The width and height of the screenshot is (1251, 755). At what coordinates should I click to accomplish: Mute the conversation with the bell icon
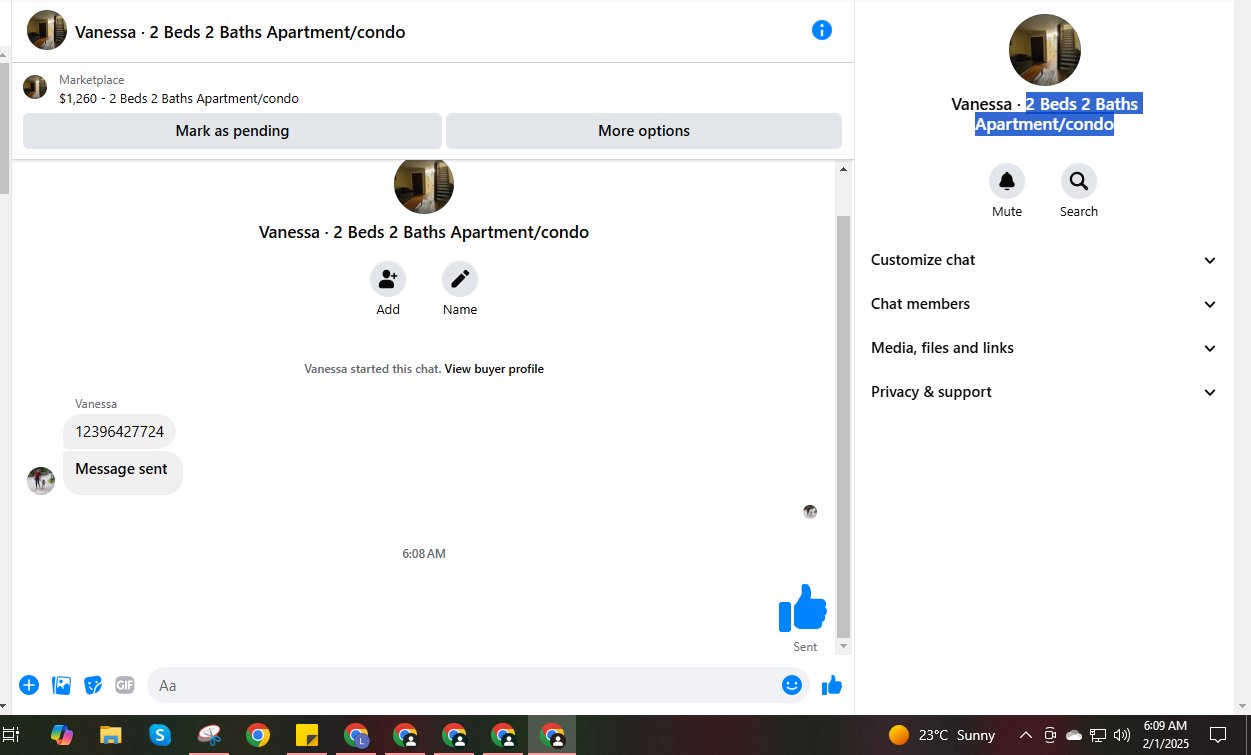[x=1007, y=181]
